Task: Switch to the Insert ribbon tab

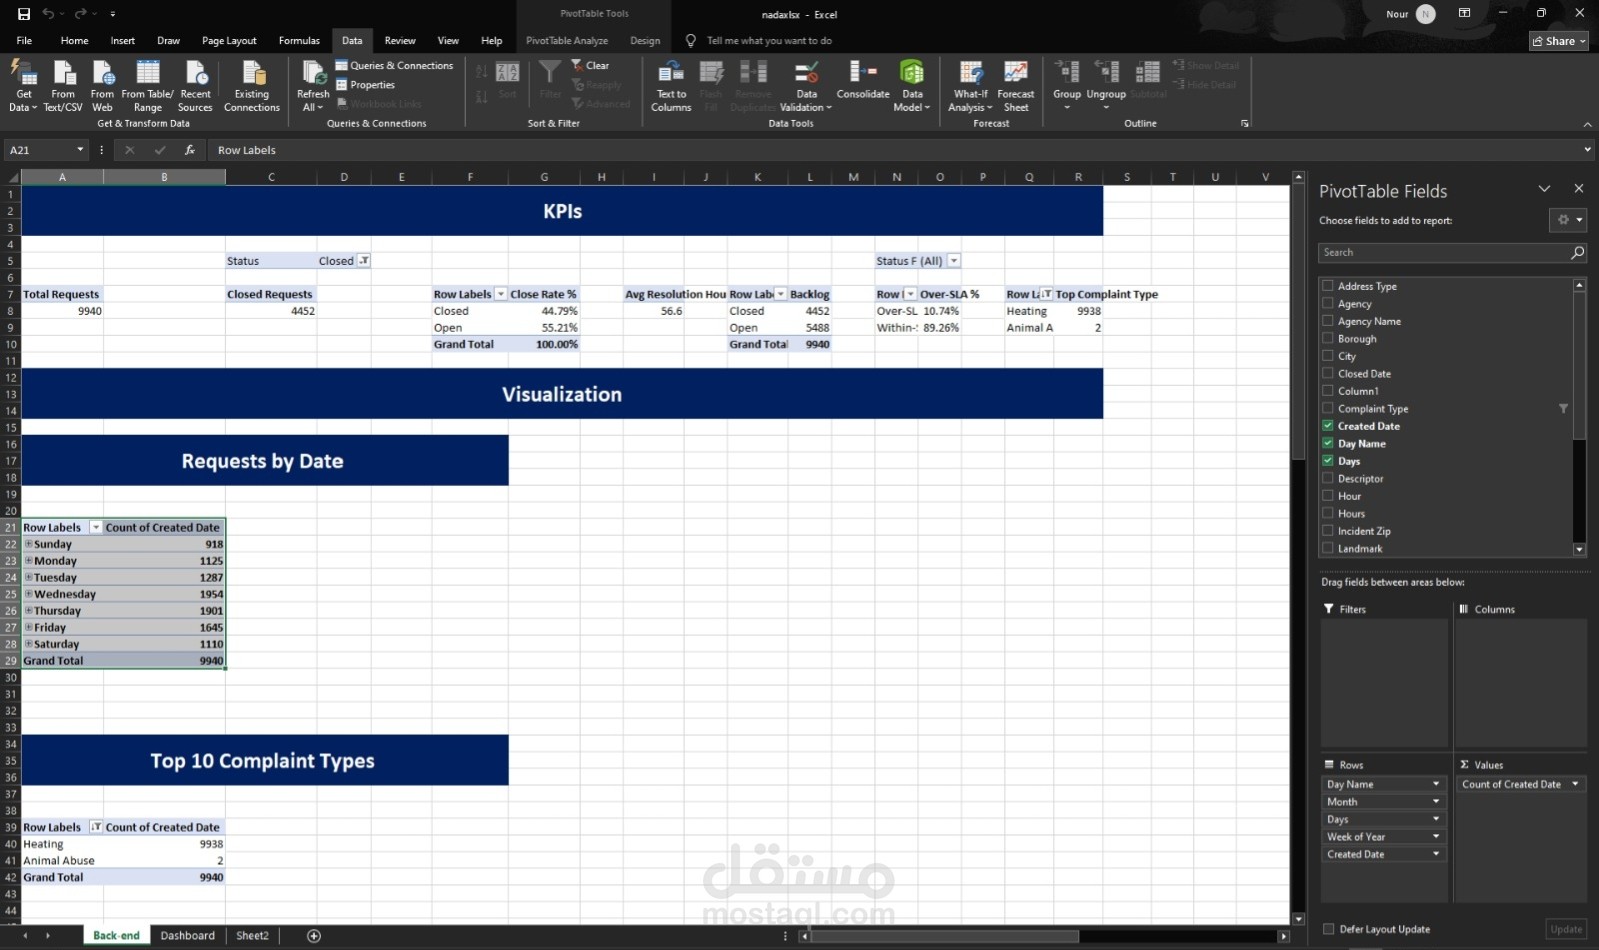Action: pyautogui.click(x=123, y=41)
